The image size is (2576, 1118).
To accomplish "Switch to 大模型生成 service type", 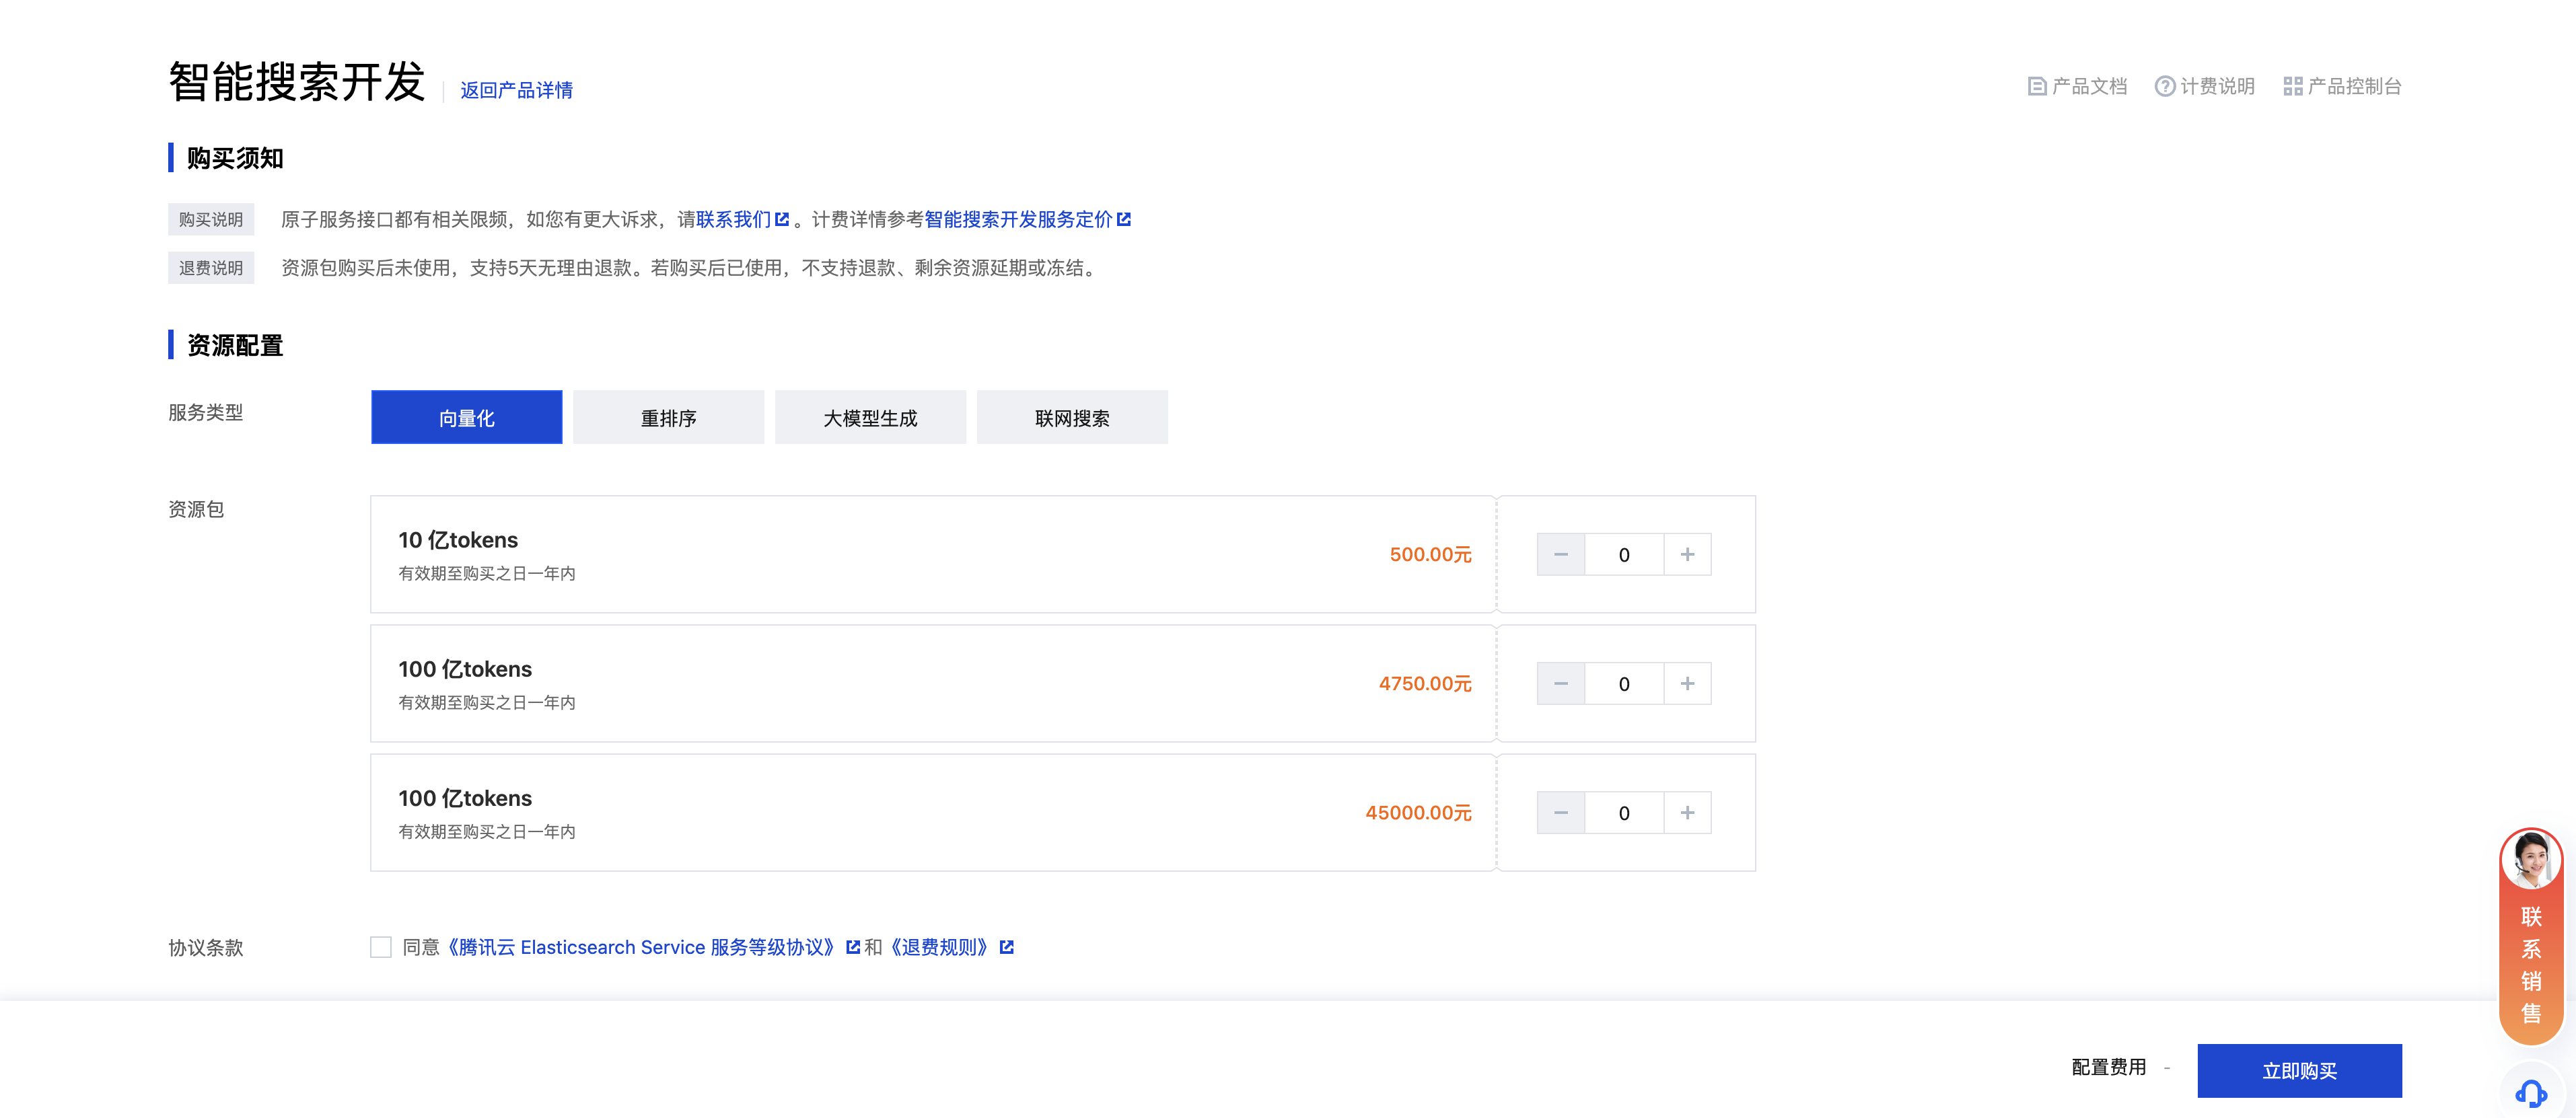I will click(x=870, y=418).
